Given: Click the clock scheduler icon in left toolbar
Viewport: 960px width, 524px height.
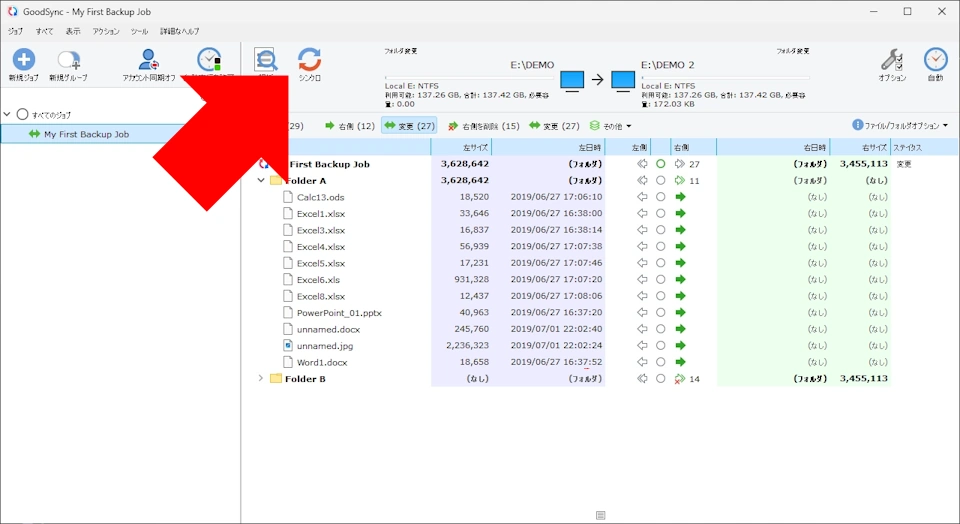Looking at the screenshot, I should [x=209, y=60].
